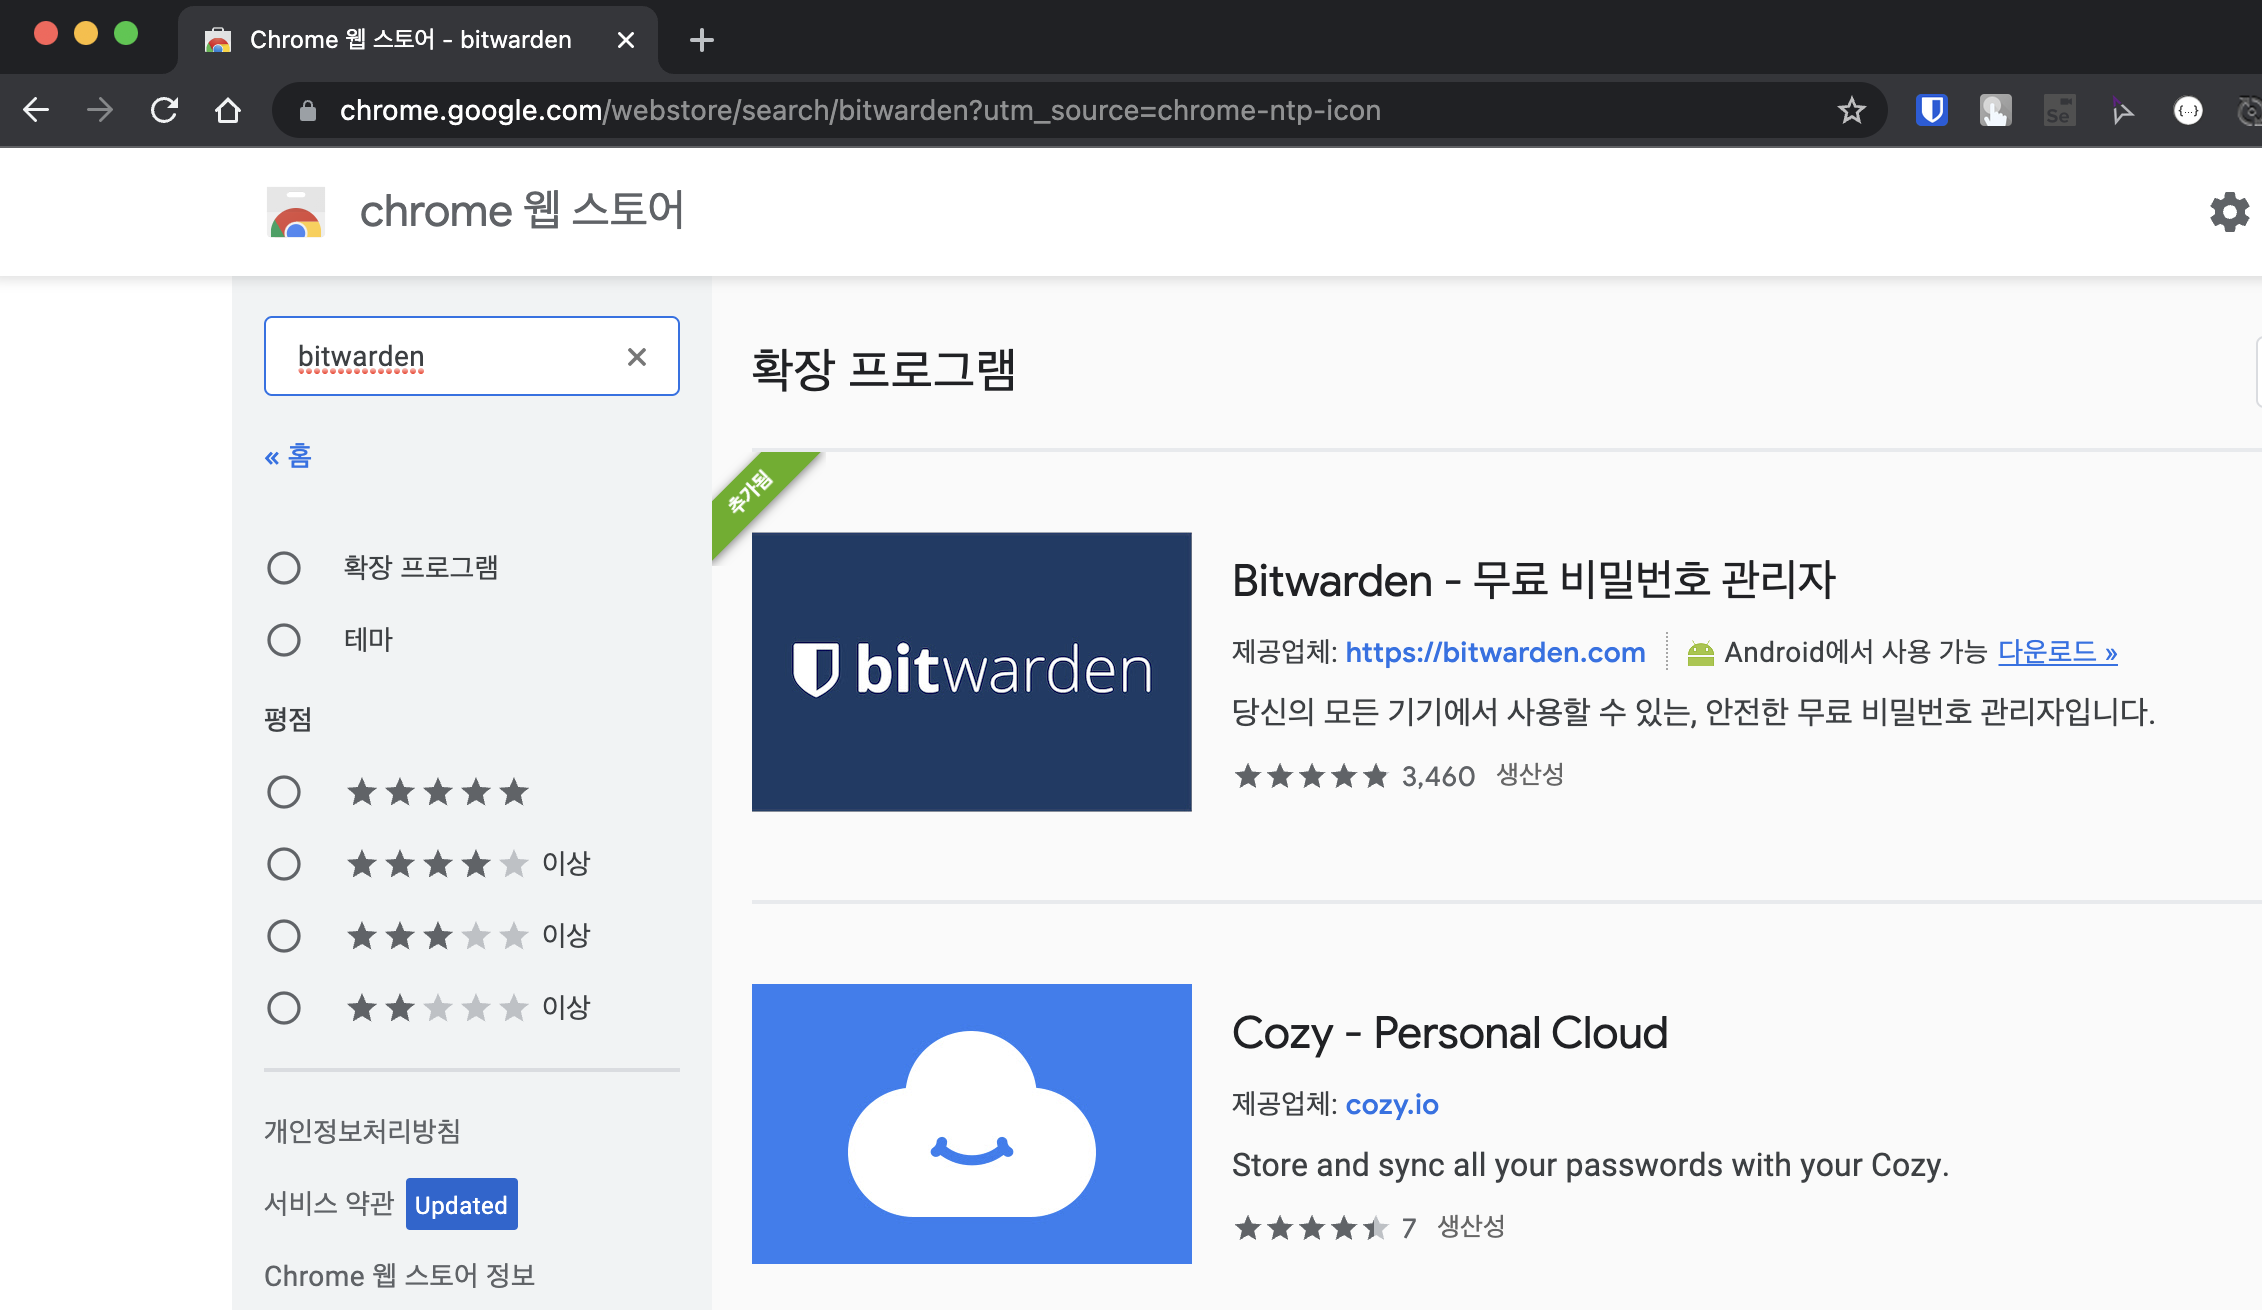Filter by four stars 이상

coord(284,864)
